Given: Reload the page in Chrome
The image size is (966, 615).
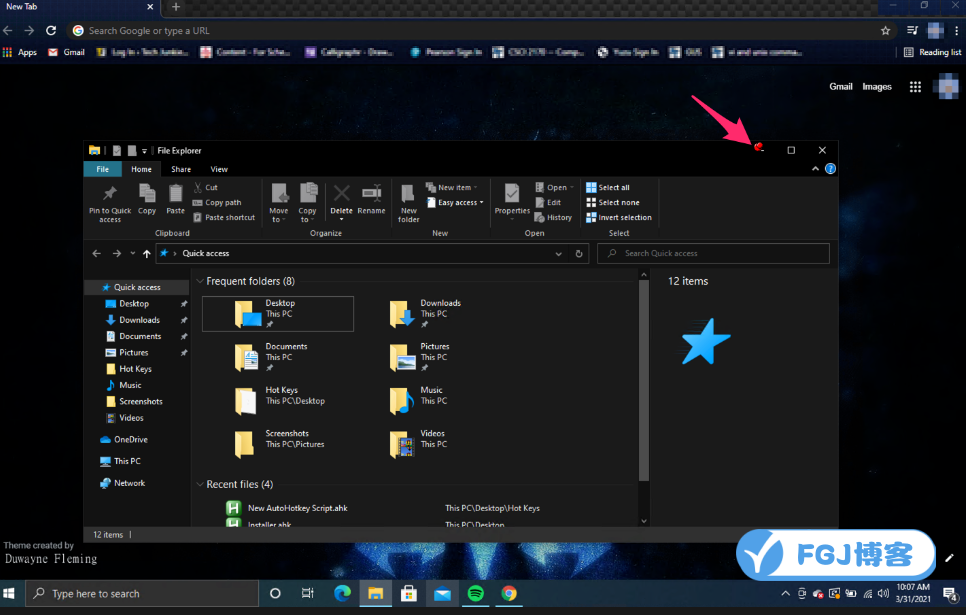Looking at the screenshot, I should coord(51,30).
